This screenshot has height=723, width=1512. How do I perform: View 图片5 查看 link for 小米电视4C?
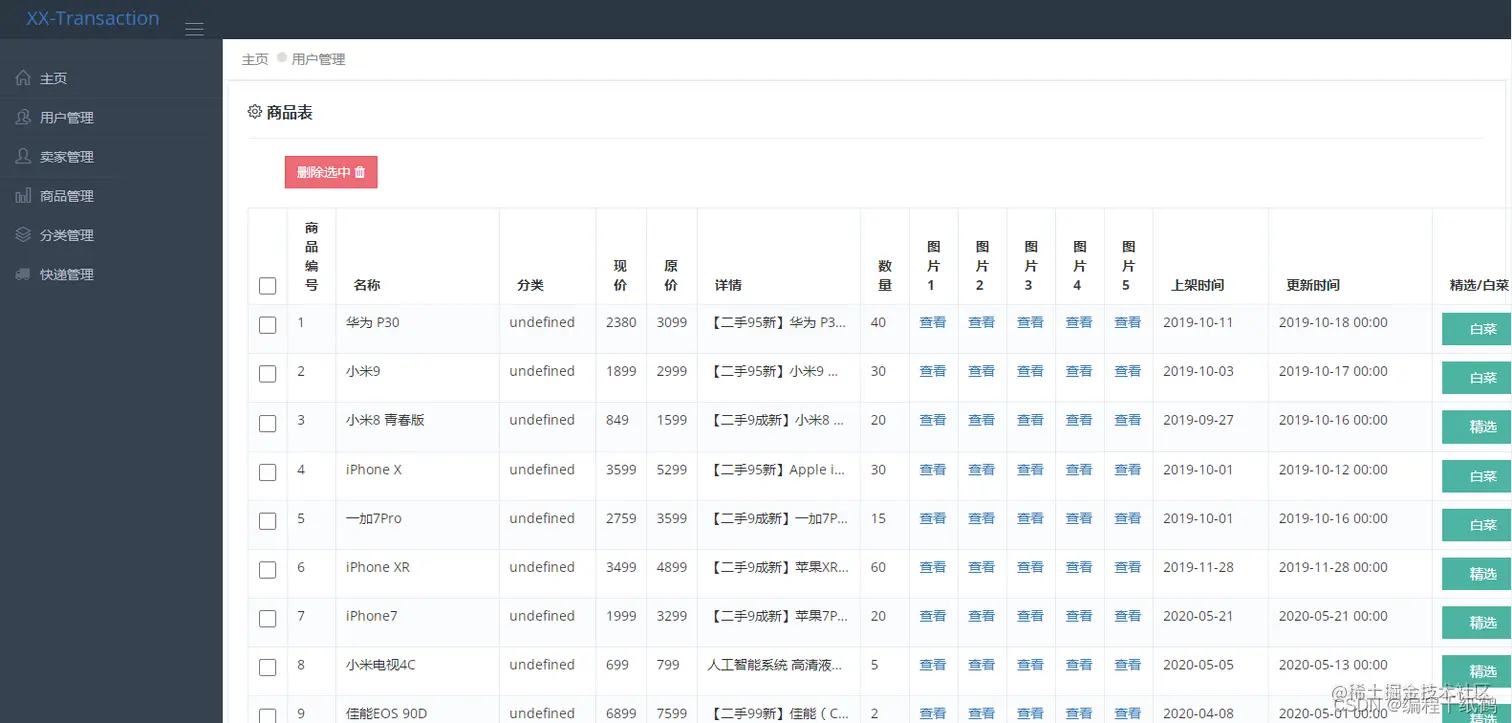click(x=1128, y=665)
